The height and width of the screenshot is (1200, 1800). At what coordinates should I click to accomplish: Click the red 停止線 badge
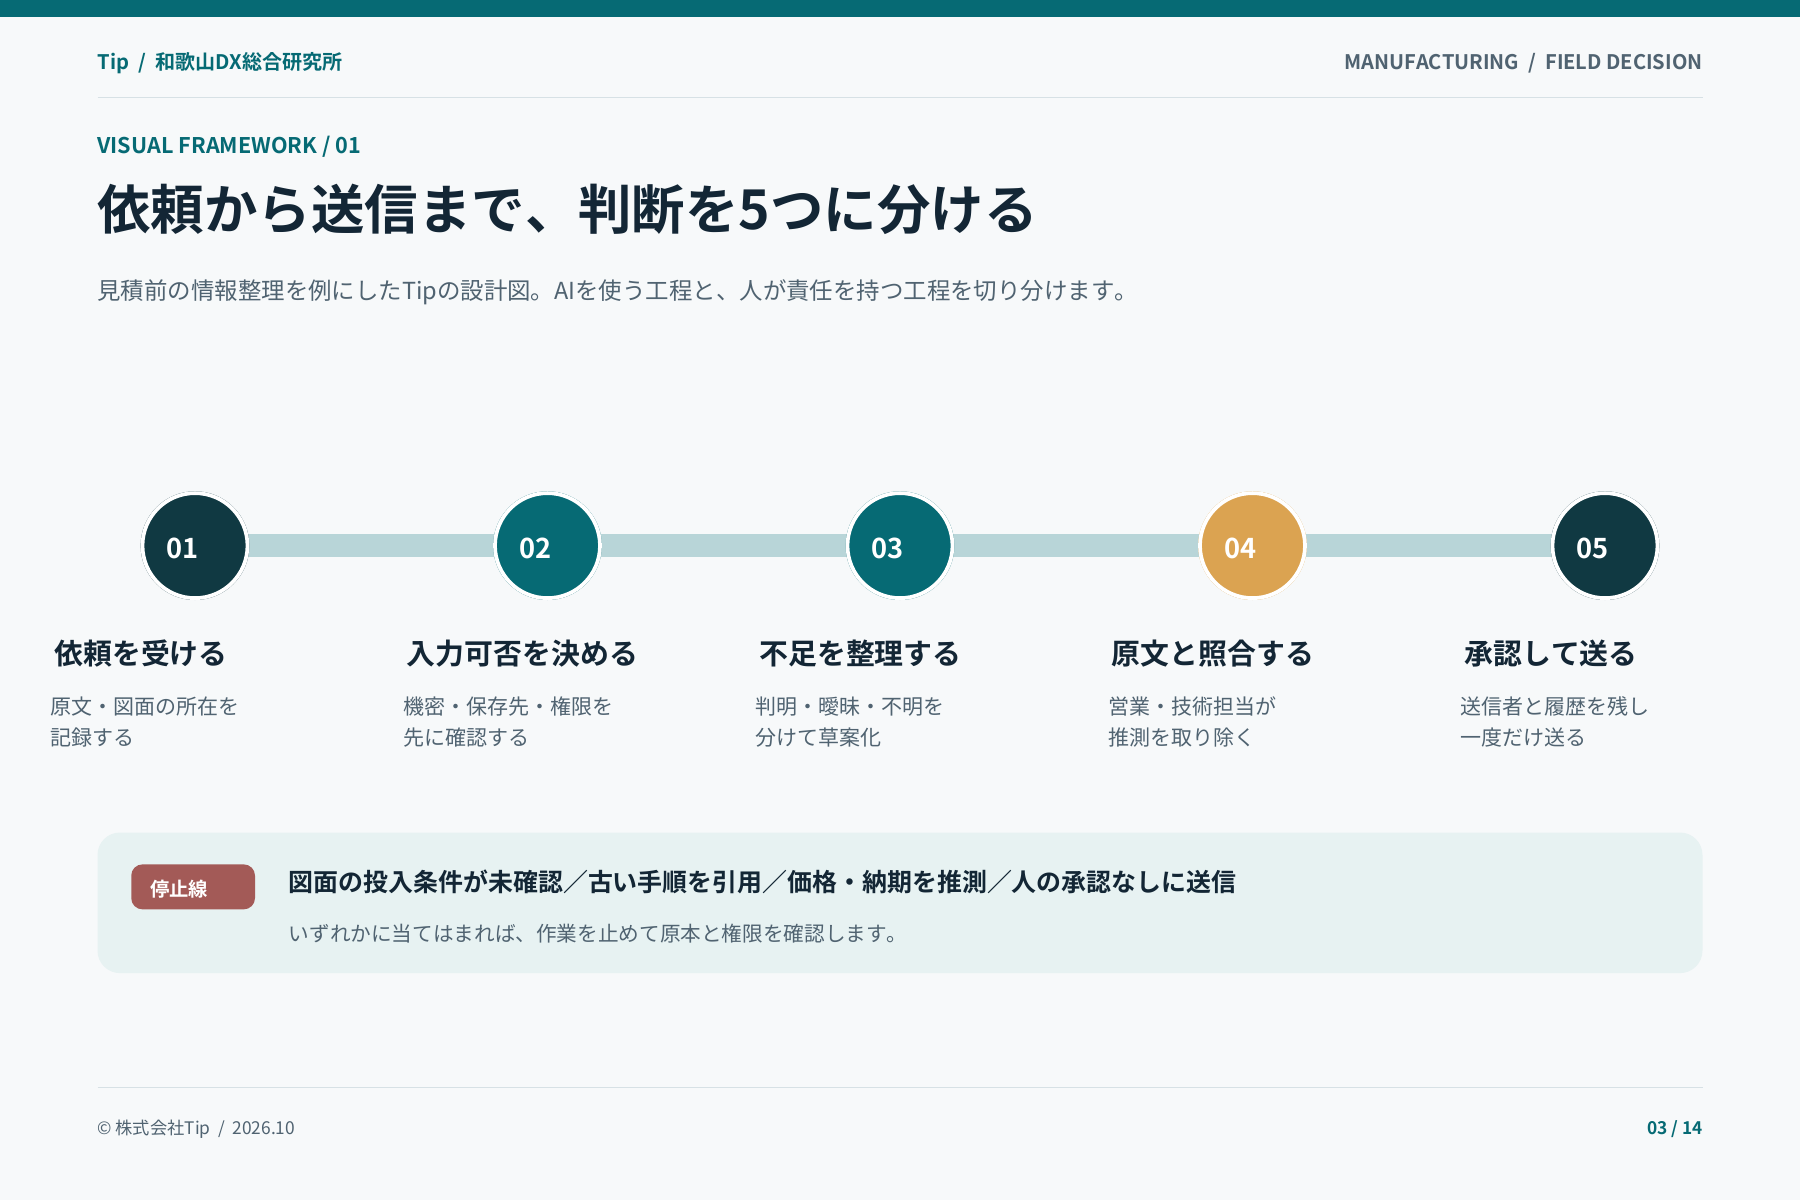point(193,887)
